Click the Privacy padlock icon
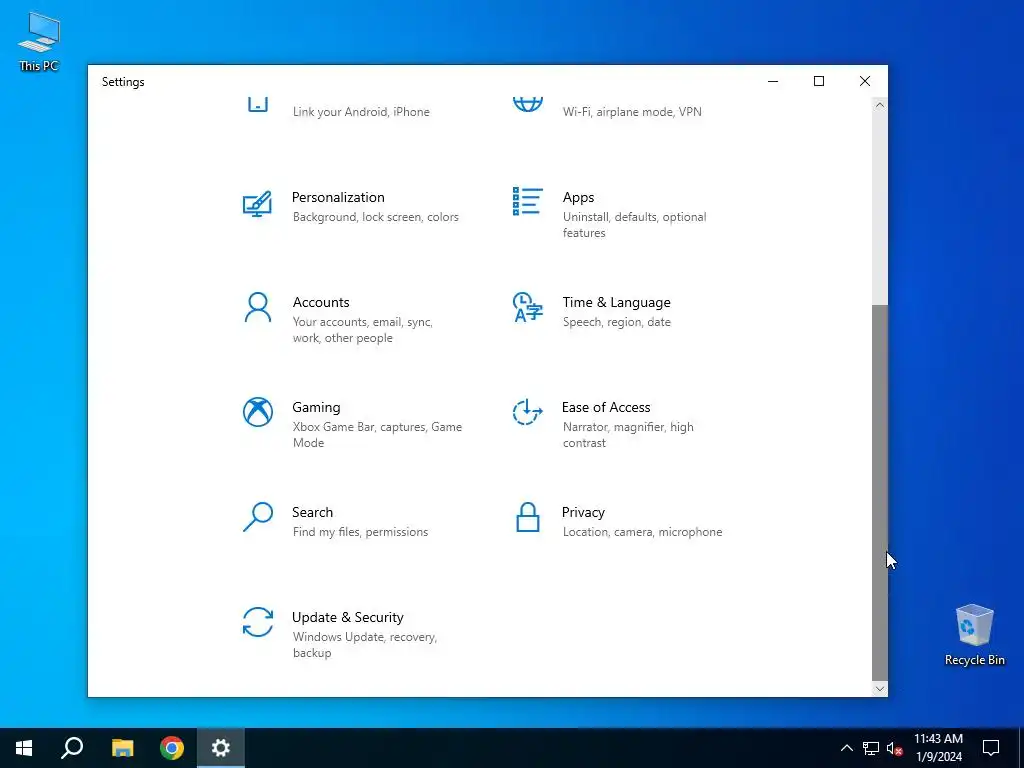1024x768 pixels. pyautogui.click(x=527, y=517)
